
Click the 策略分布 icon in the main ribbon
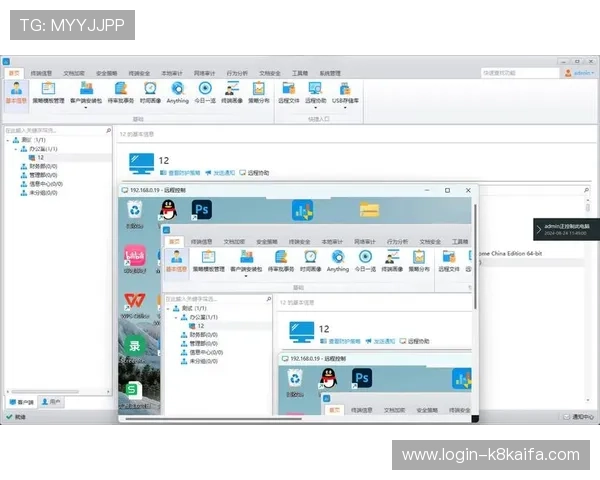258,92
